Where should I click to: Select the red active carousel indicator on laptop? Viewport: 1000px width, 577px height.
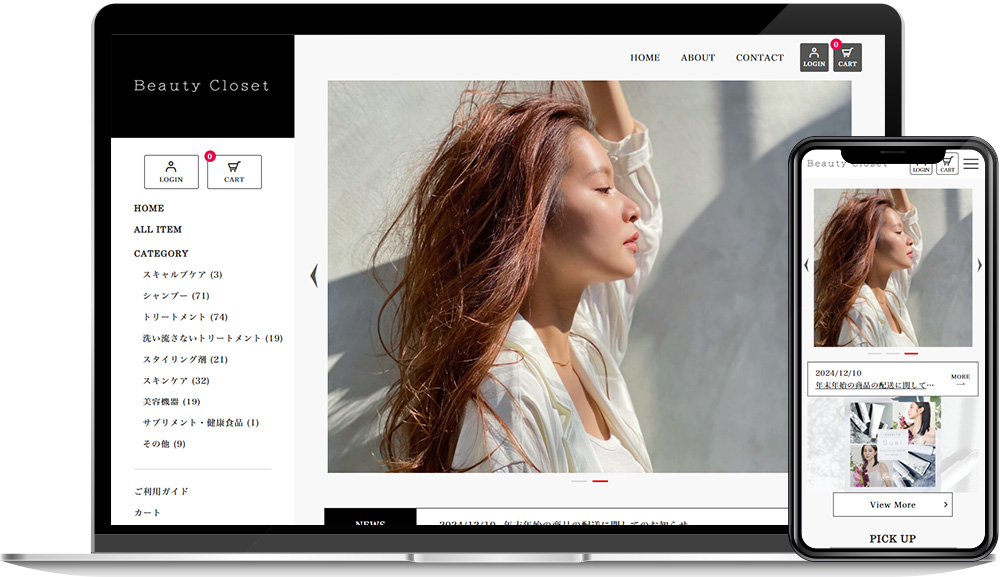coord(600,481)
